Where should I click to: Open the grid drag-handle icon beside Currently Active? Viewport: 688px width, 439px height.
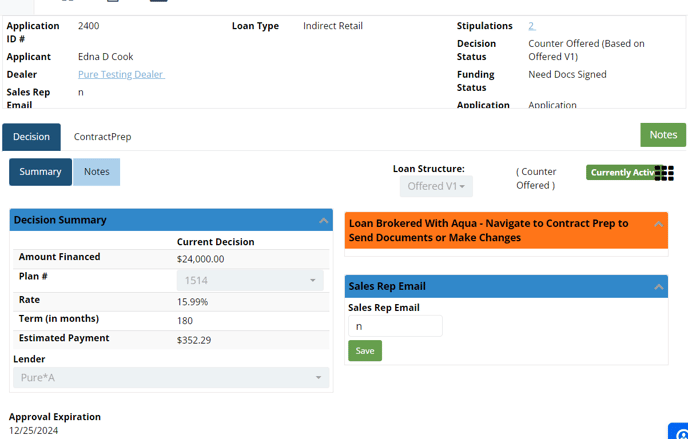click(664, 173)
